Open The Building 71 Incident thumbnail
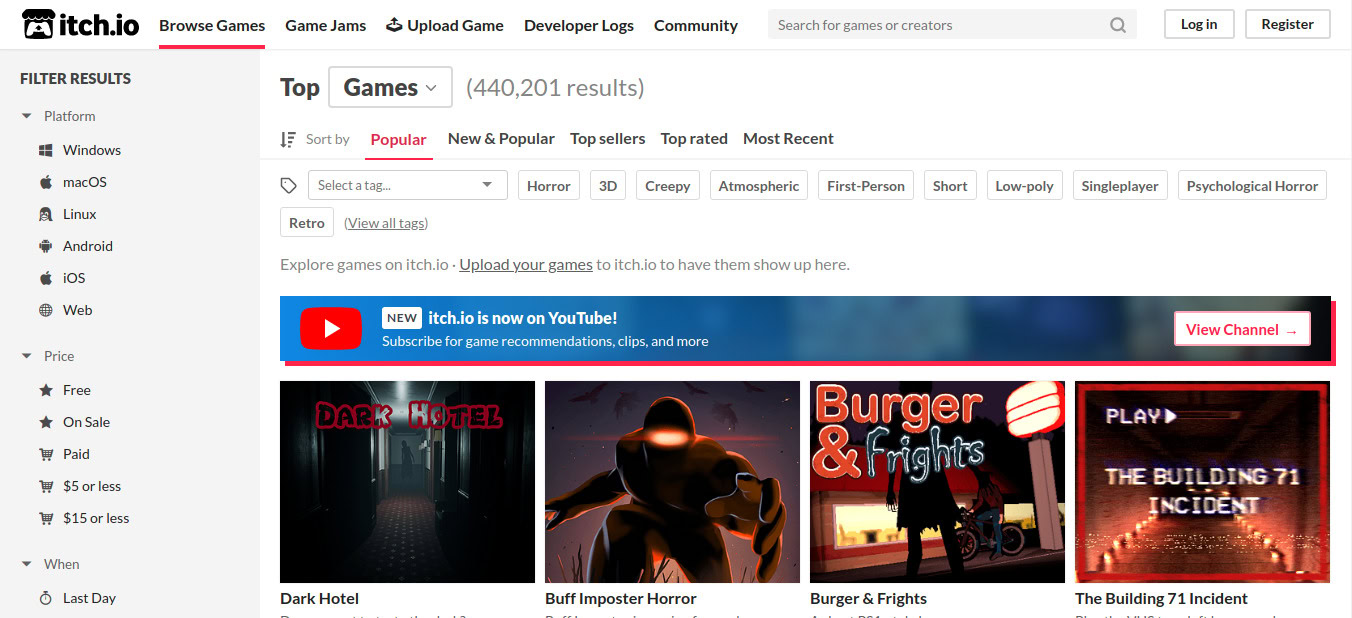 1202,482
